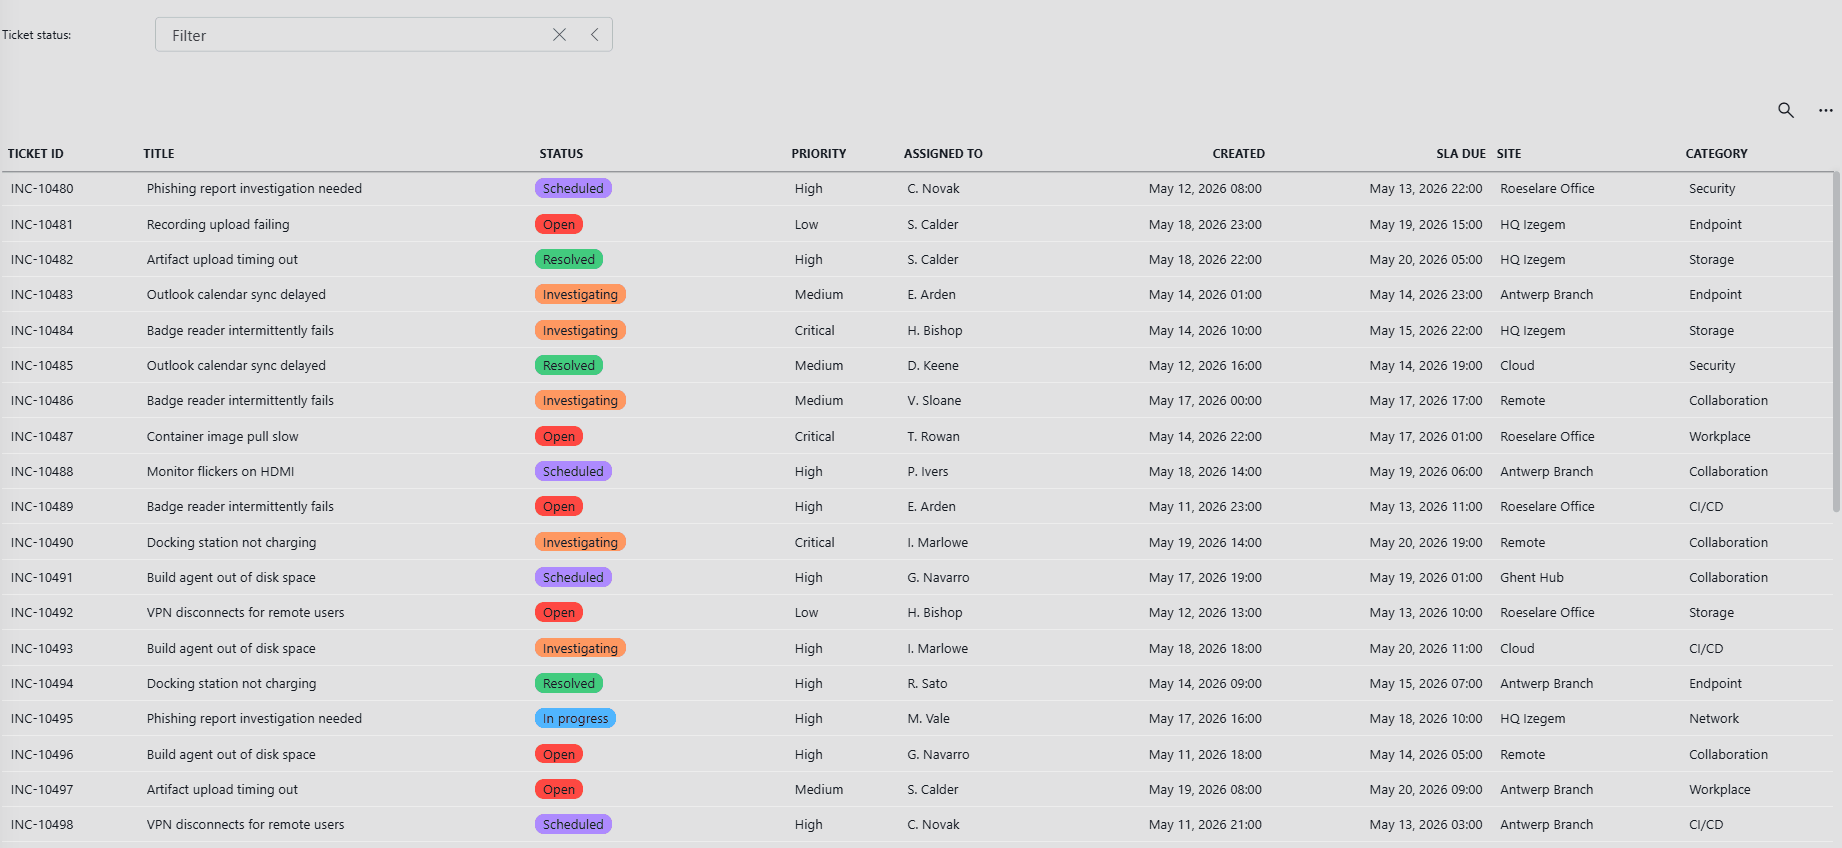This screenshot has width=1842, height=848.
Task: Click 'Workplace' category for INC-10487
Action: (x=1720, y=437)
